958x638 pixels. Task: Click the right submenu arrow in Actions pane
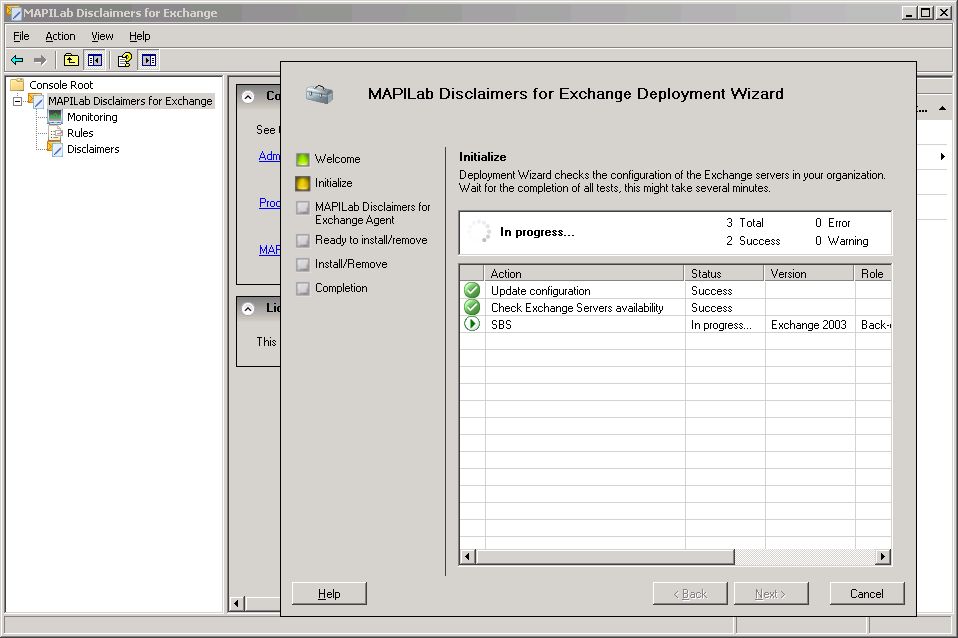pyautogui.click(x=943, y=156)
